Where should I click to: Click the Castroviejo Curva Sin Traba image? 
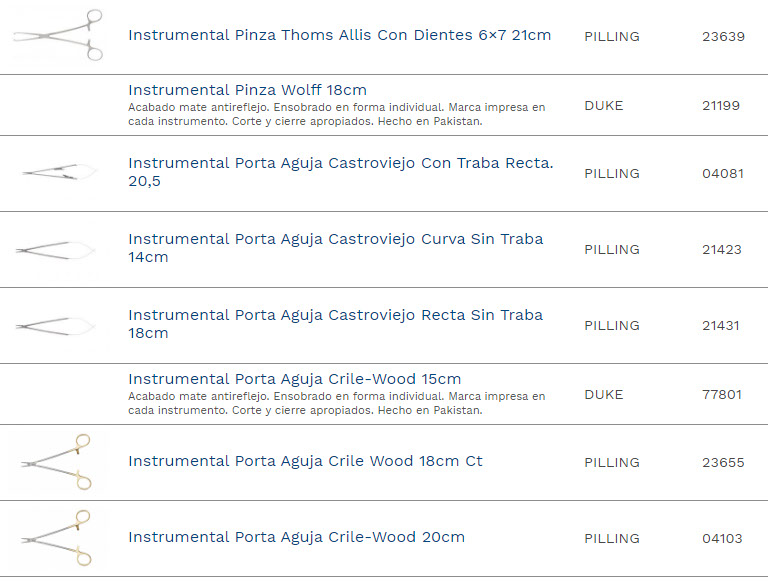pyautogui.click(x=58, y=249)
